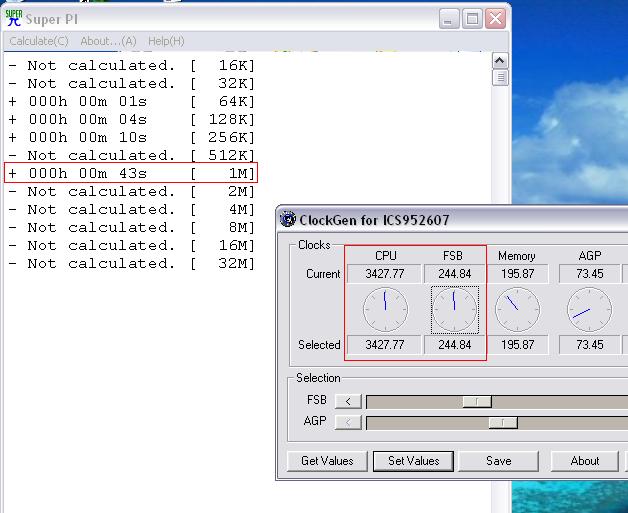Click the Selected CPU value 3427.77
This screenshot has width=628, height=513.
tap(384, 345)
